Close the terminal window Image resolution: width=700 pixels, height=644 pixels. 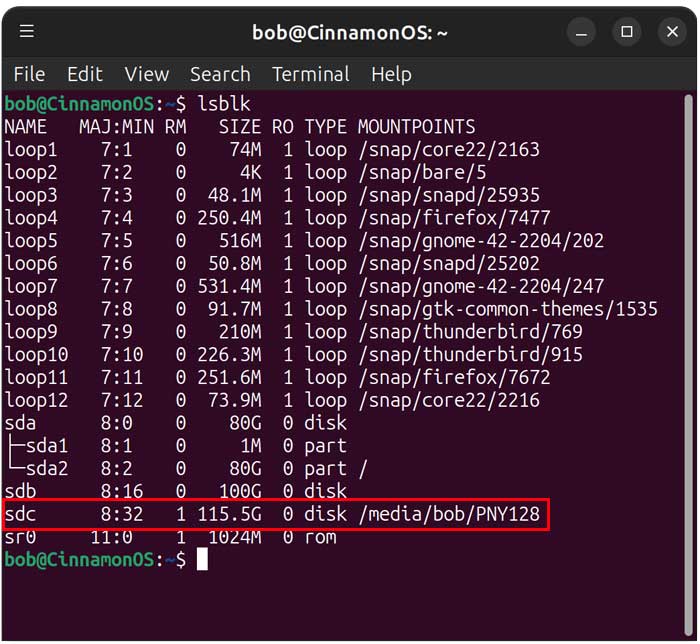click(672, 32)
